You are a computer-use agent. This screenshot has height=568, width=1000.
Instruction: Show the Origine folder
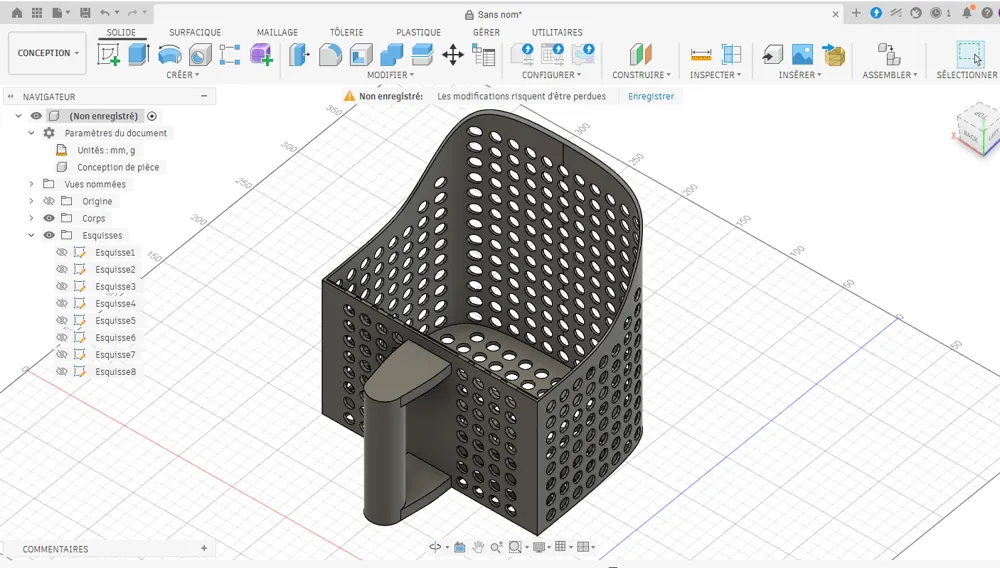pyautogui.click(x=49, y=201)
